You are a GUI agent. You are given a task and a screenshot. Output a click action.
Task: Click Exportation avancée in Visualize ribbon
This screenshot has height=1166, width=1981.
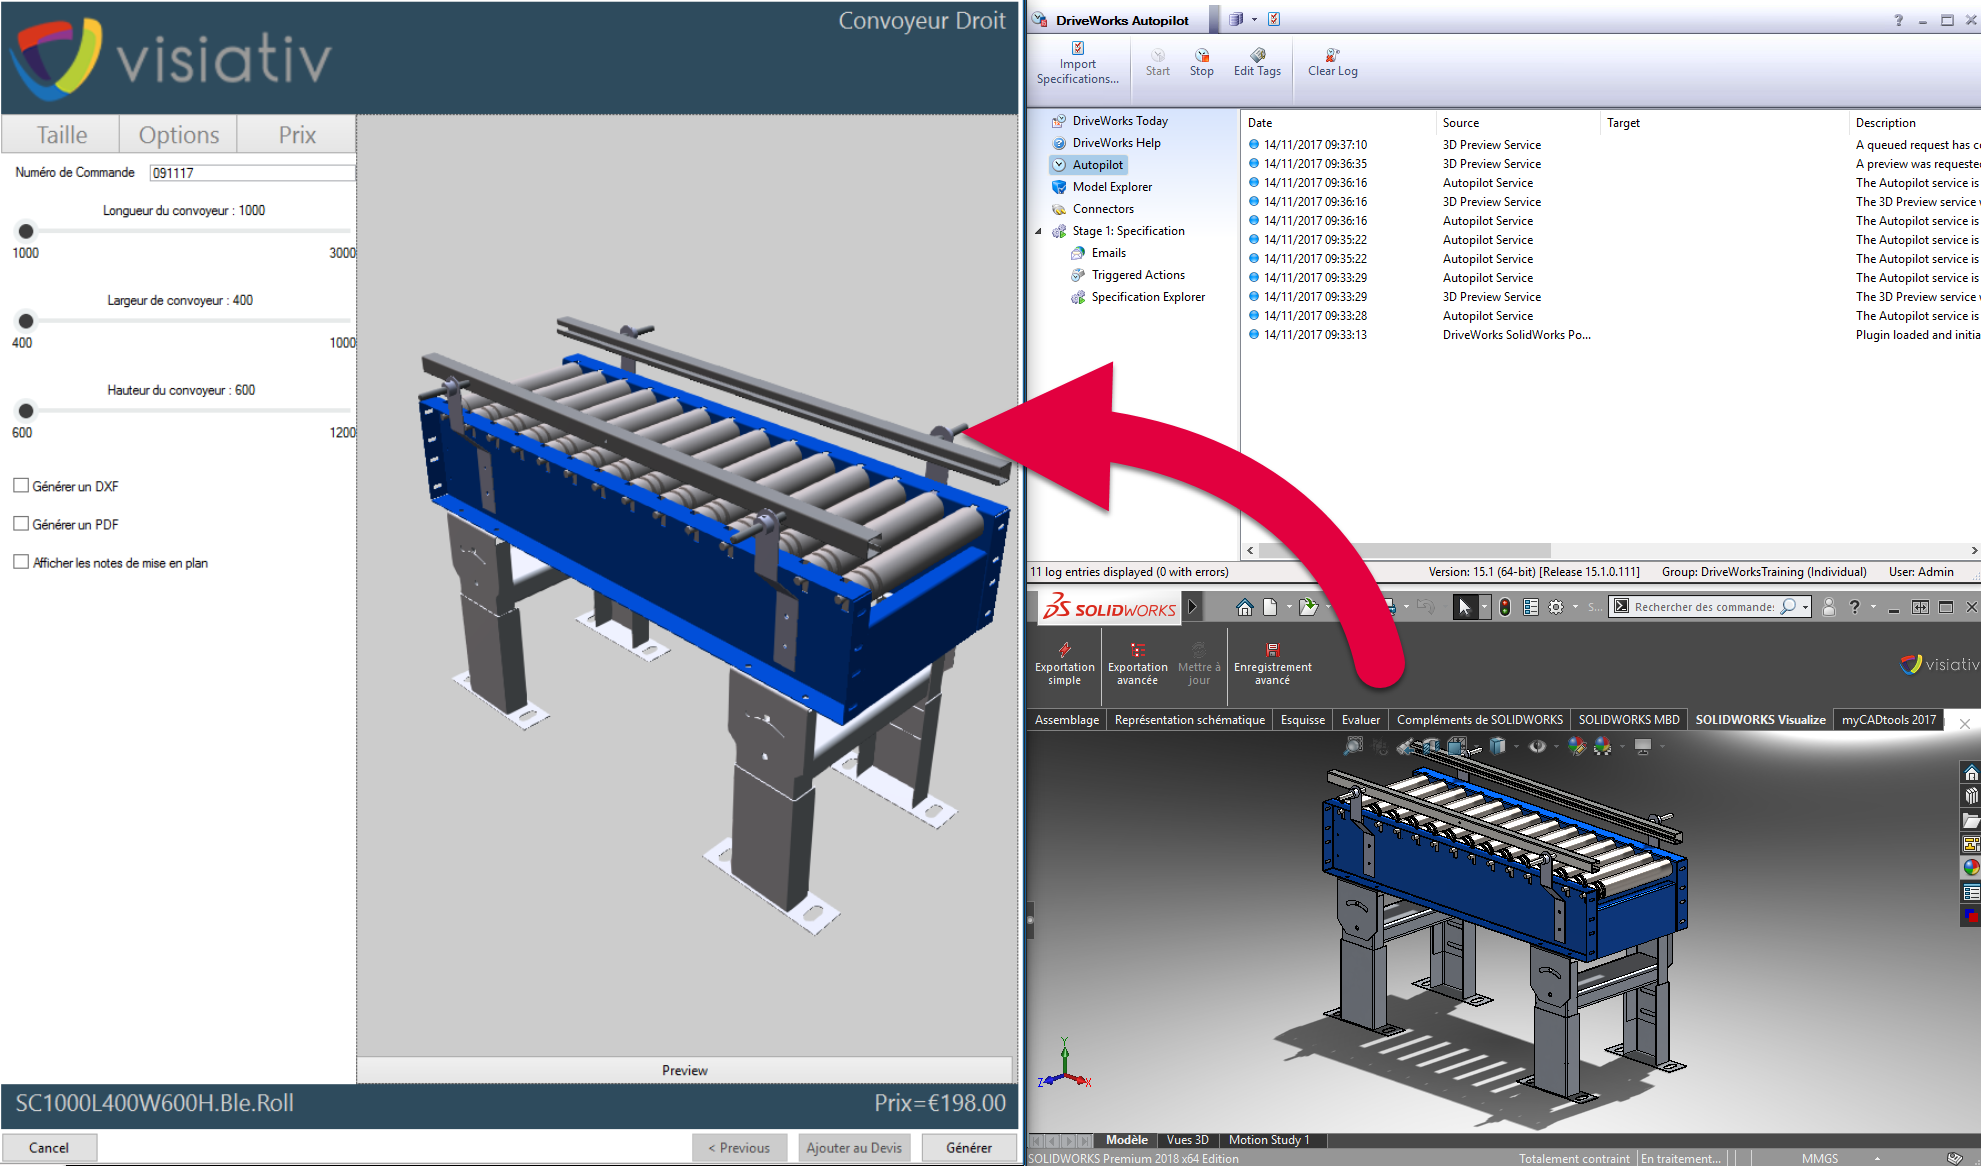[x=1137, y=664]
